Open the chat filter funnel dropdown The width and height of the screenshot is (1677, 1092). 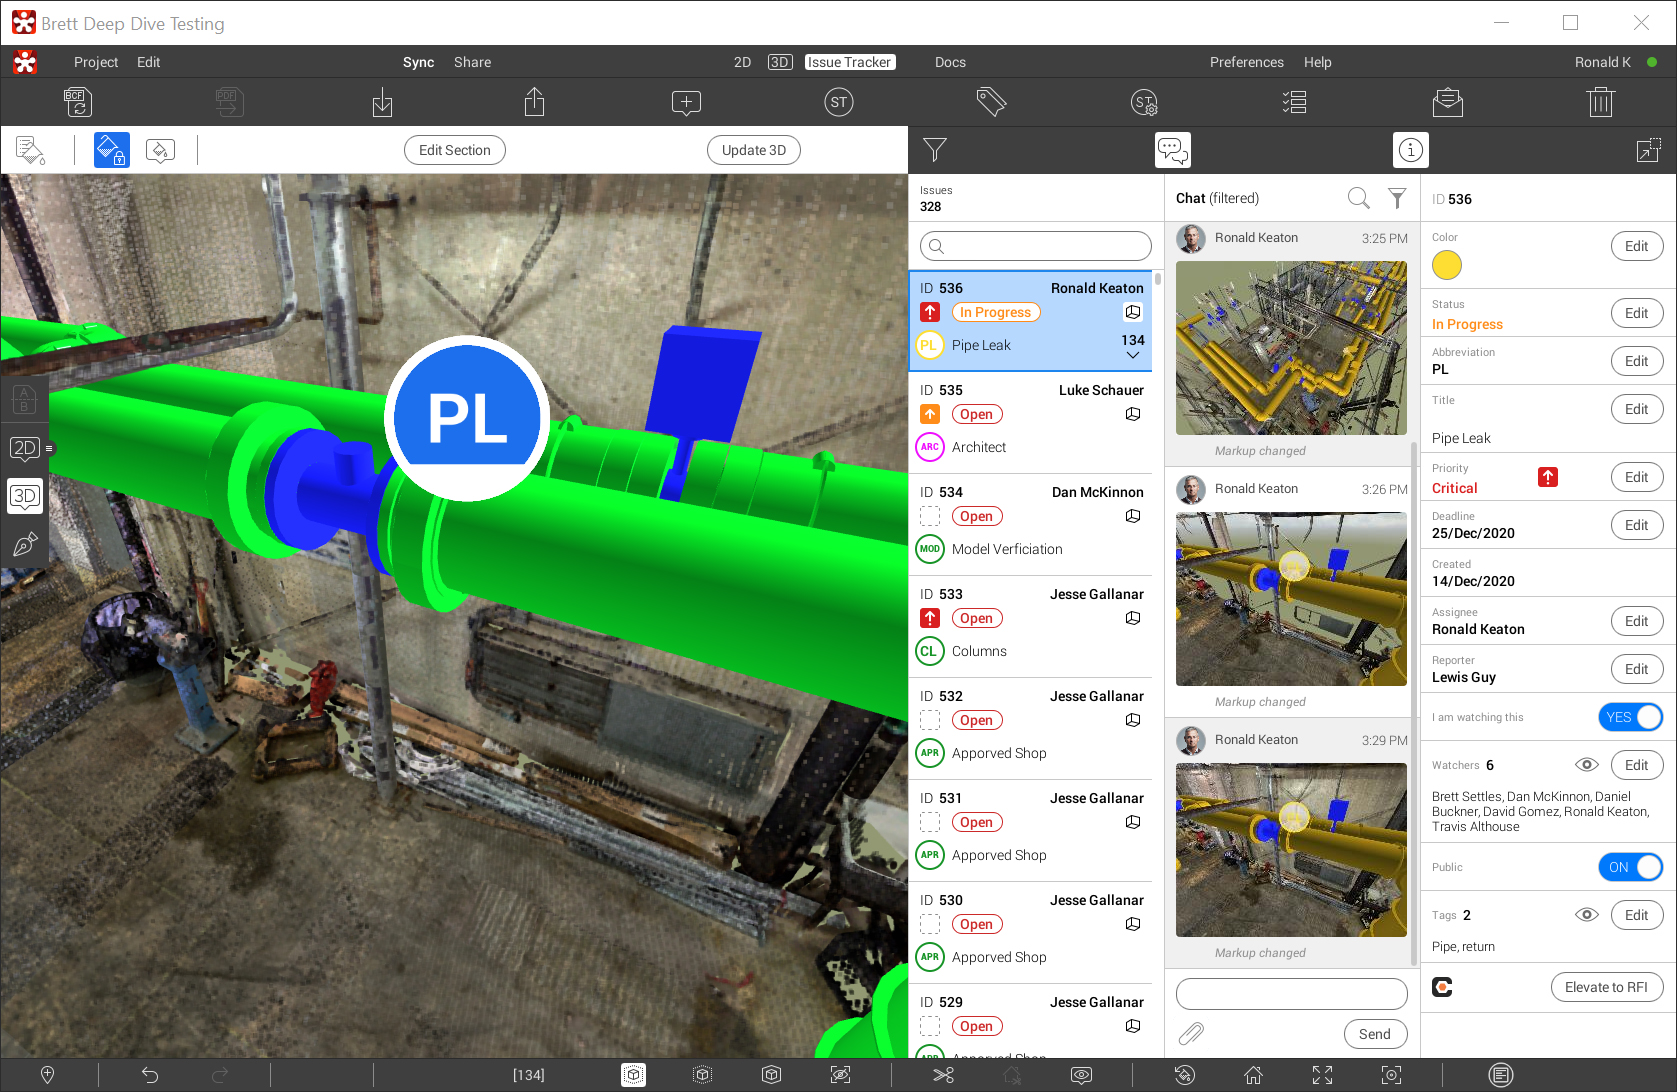coord(1397,198)
